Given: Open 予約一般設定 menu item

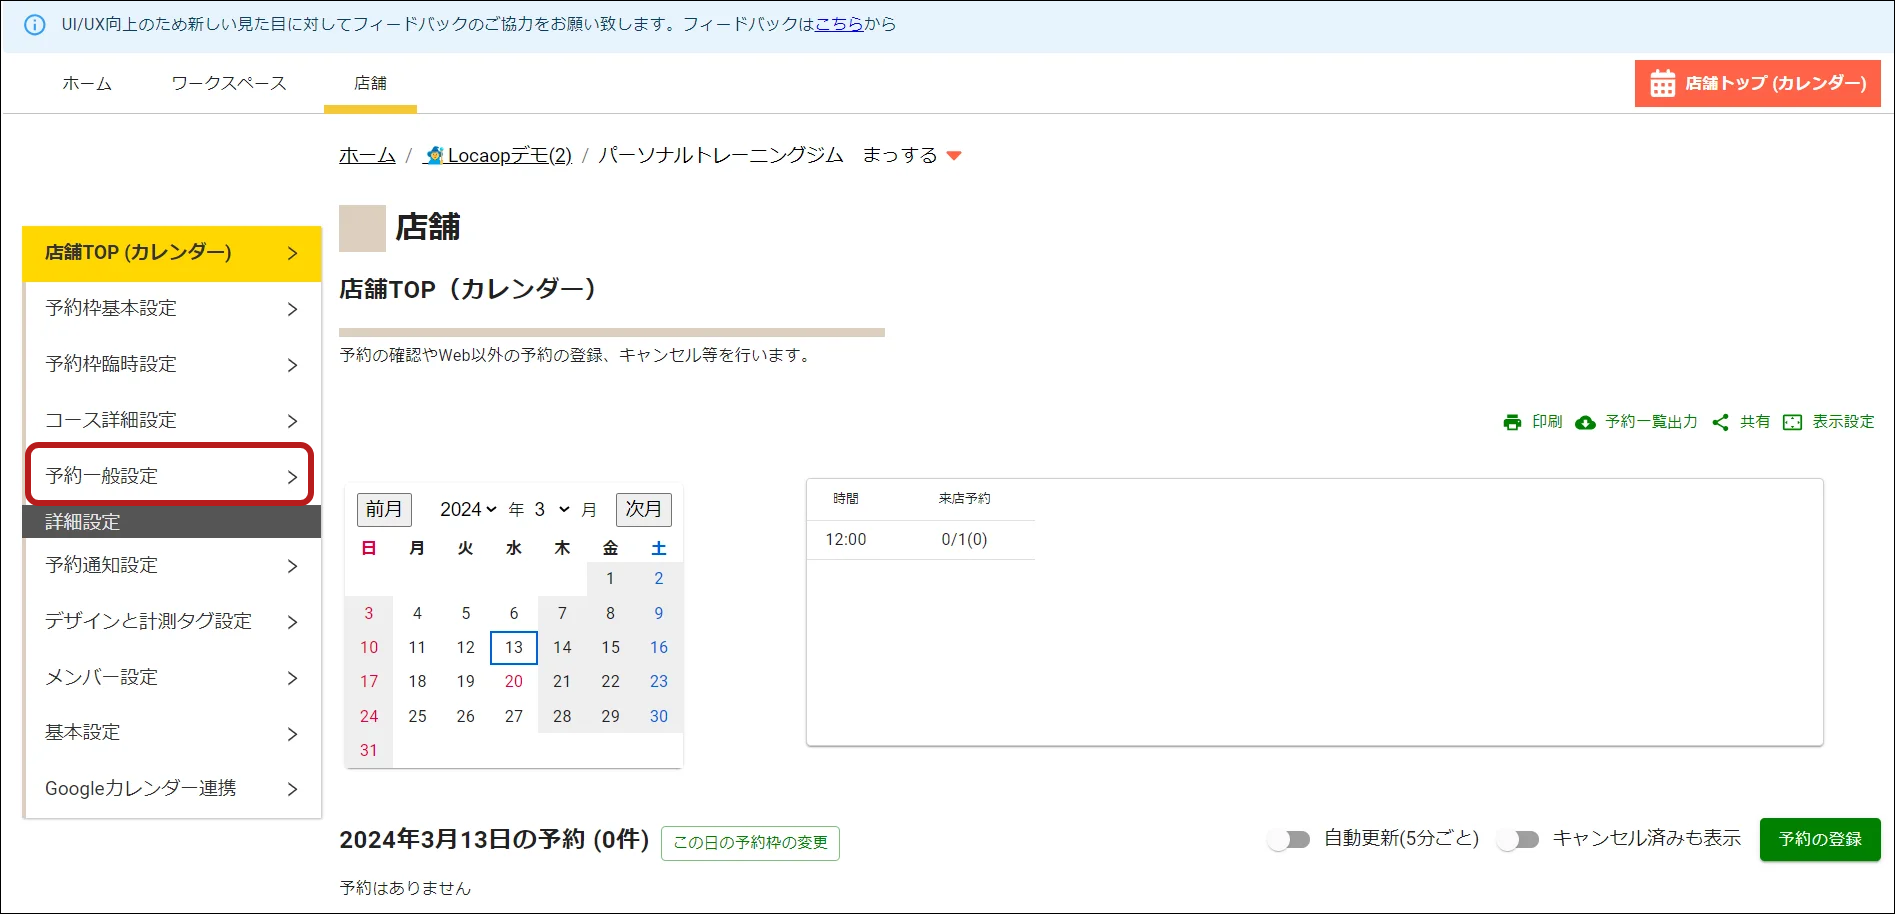Looking at the screenshot, I should (x=172, y=476).
